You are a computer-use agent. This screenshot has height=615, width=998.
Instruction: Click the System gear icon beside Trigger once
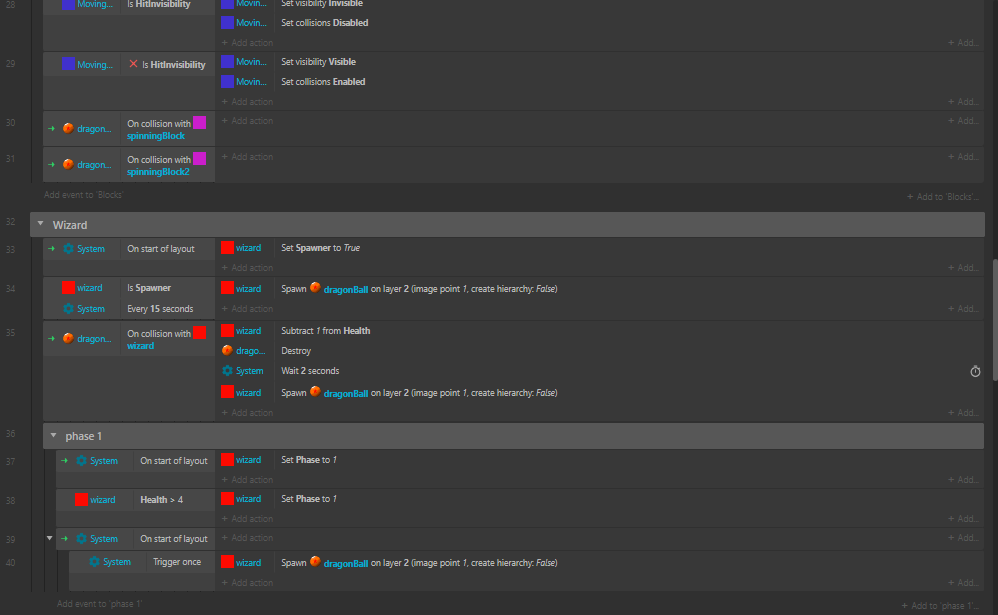(x=94, y=562)
